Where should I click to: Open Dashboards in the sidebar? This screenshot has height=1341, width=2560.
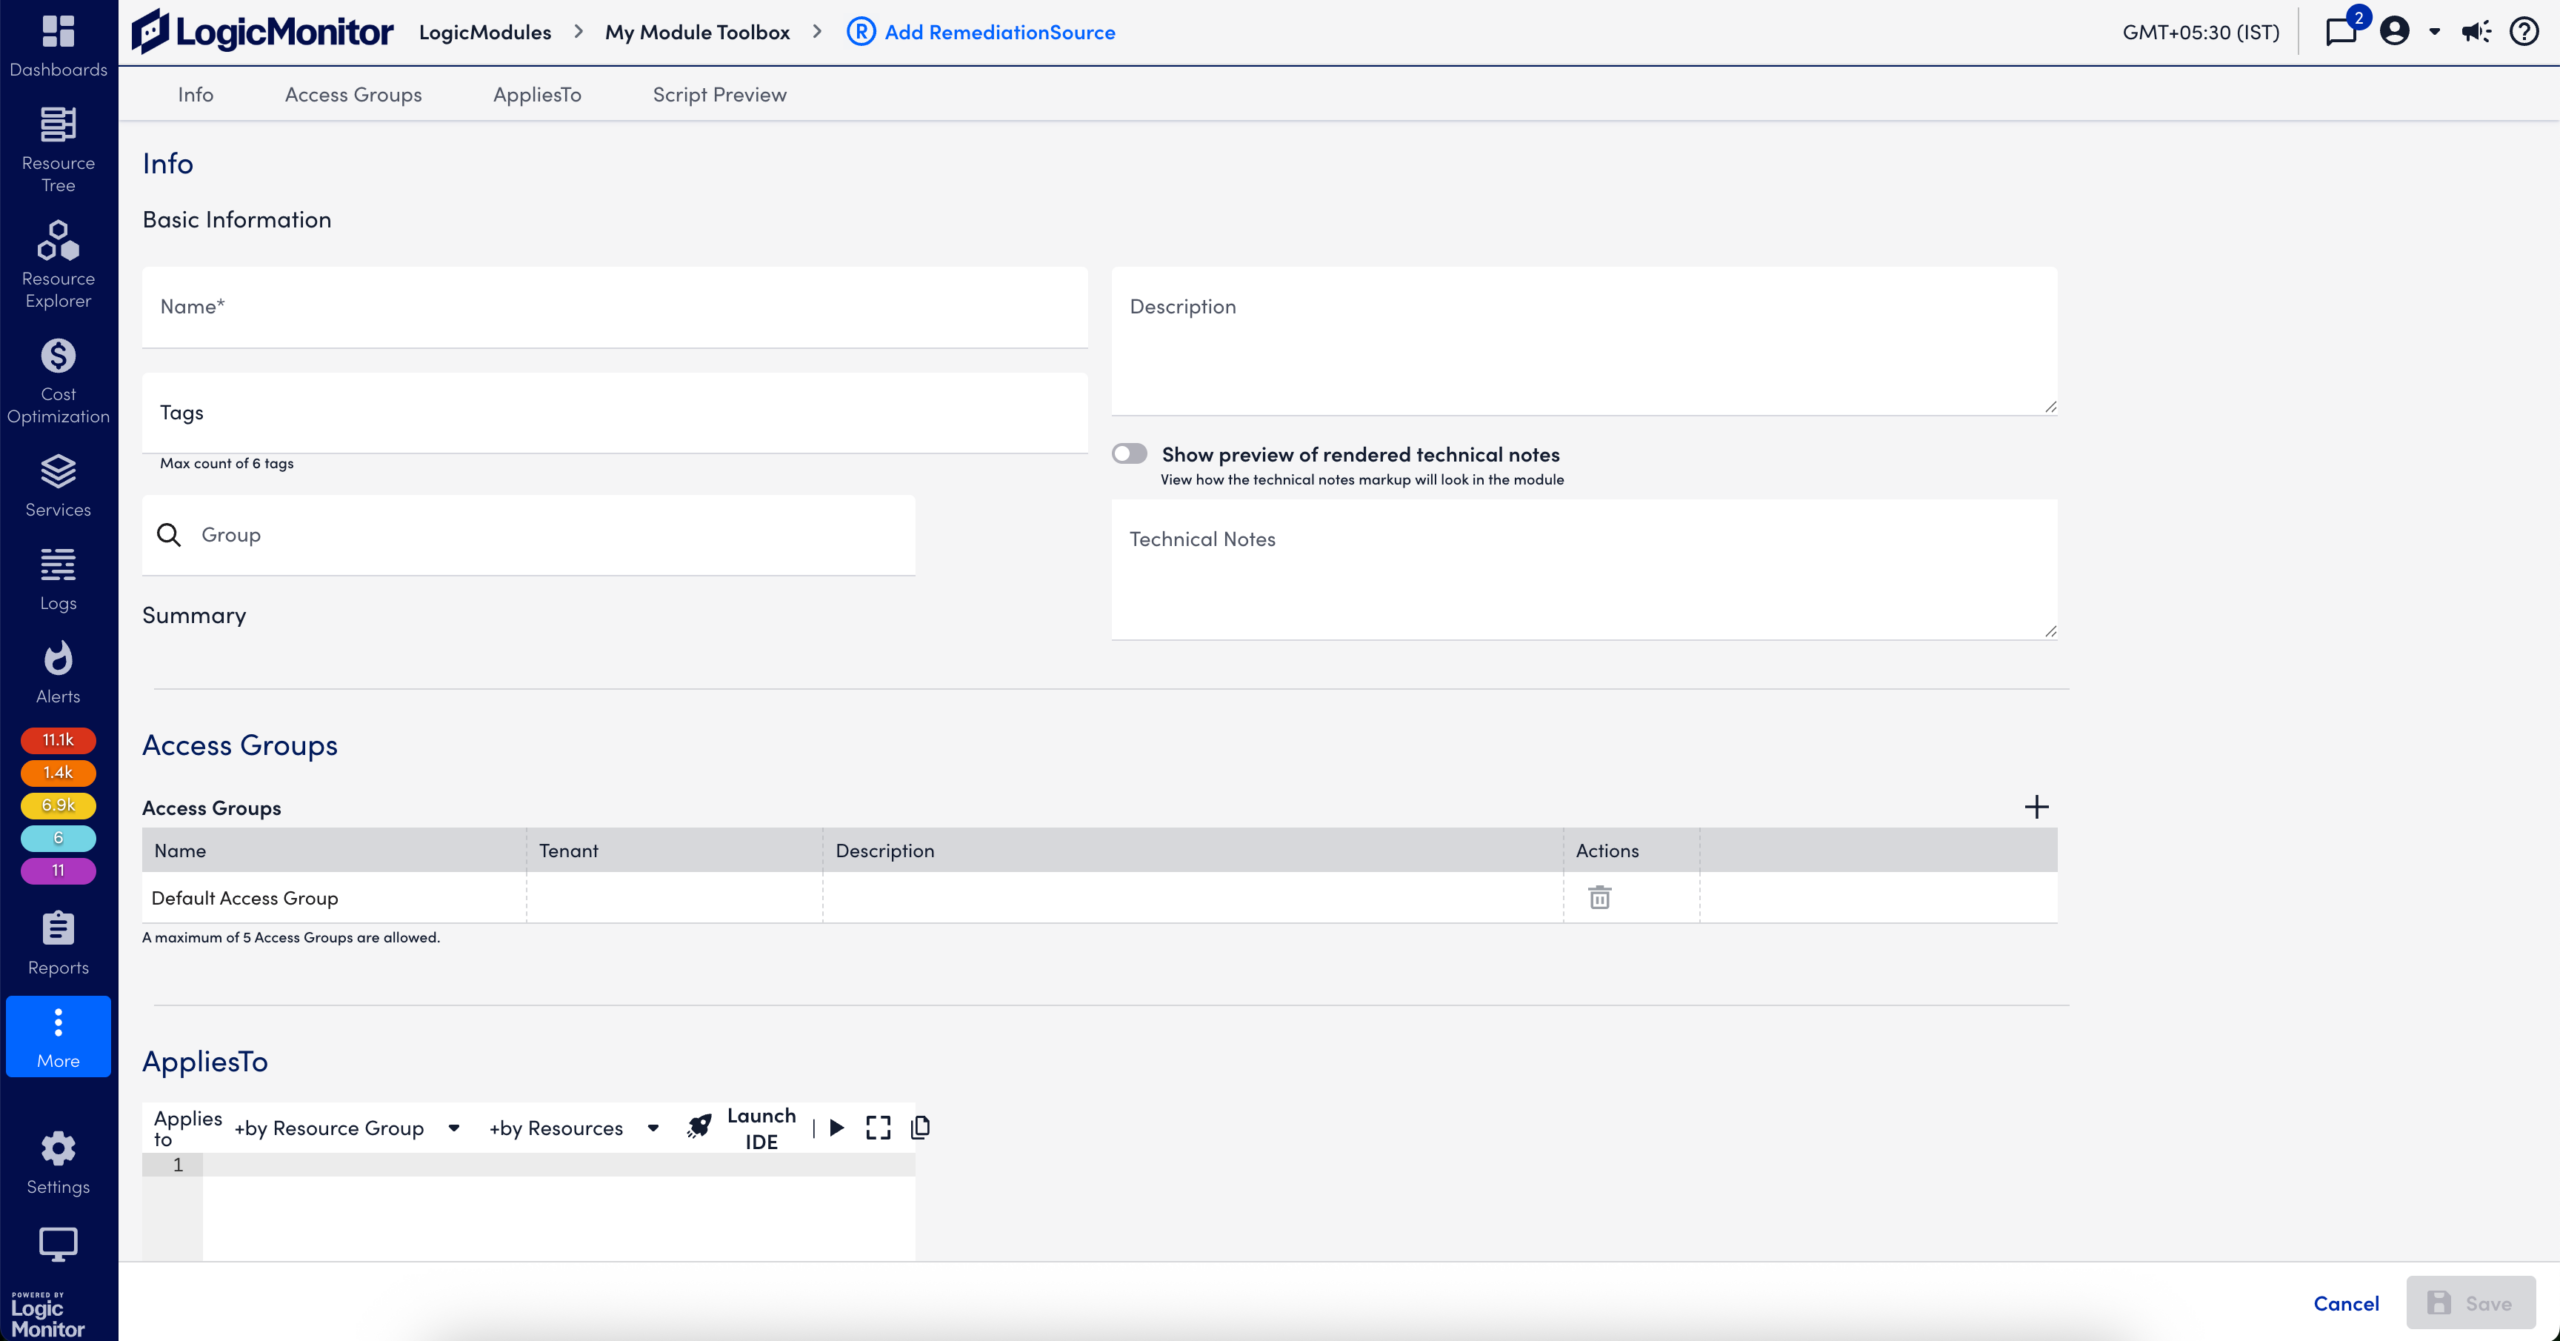58,45
